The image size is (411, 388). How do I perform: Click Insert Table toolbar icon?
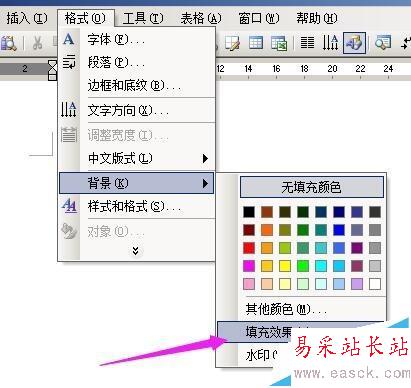point(256,43)
